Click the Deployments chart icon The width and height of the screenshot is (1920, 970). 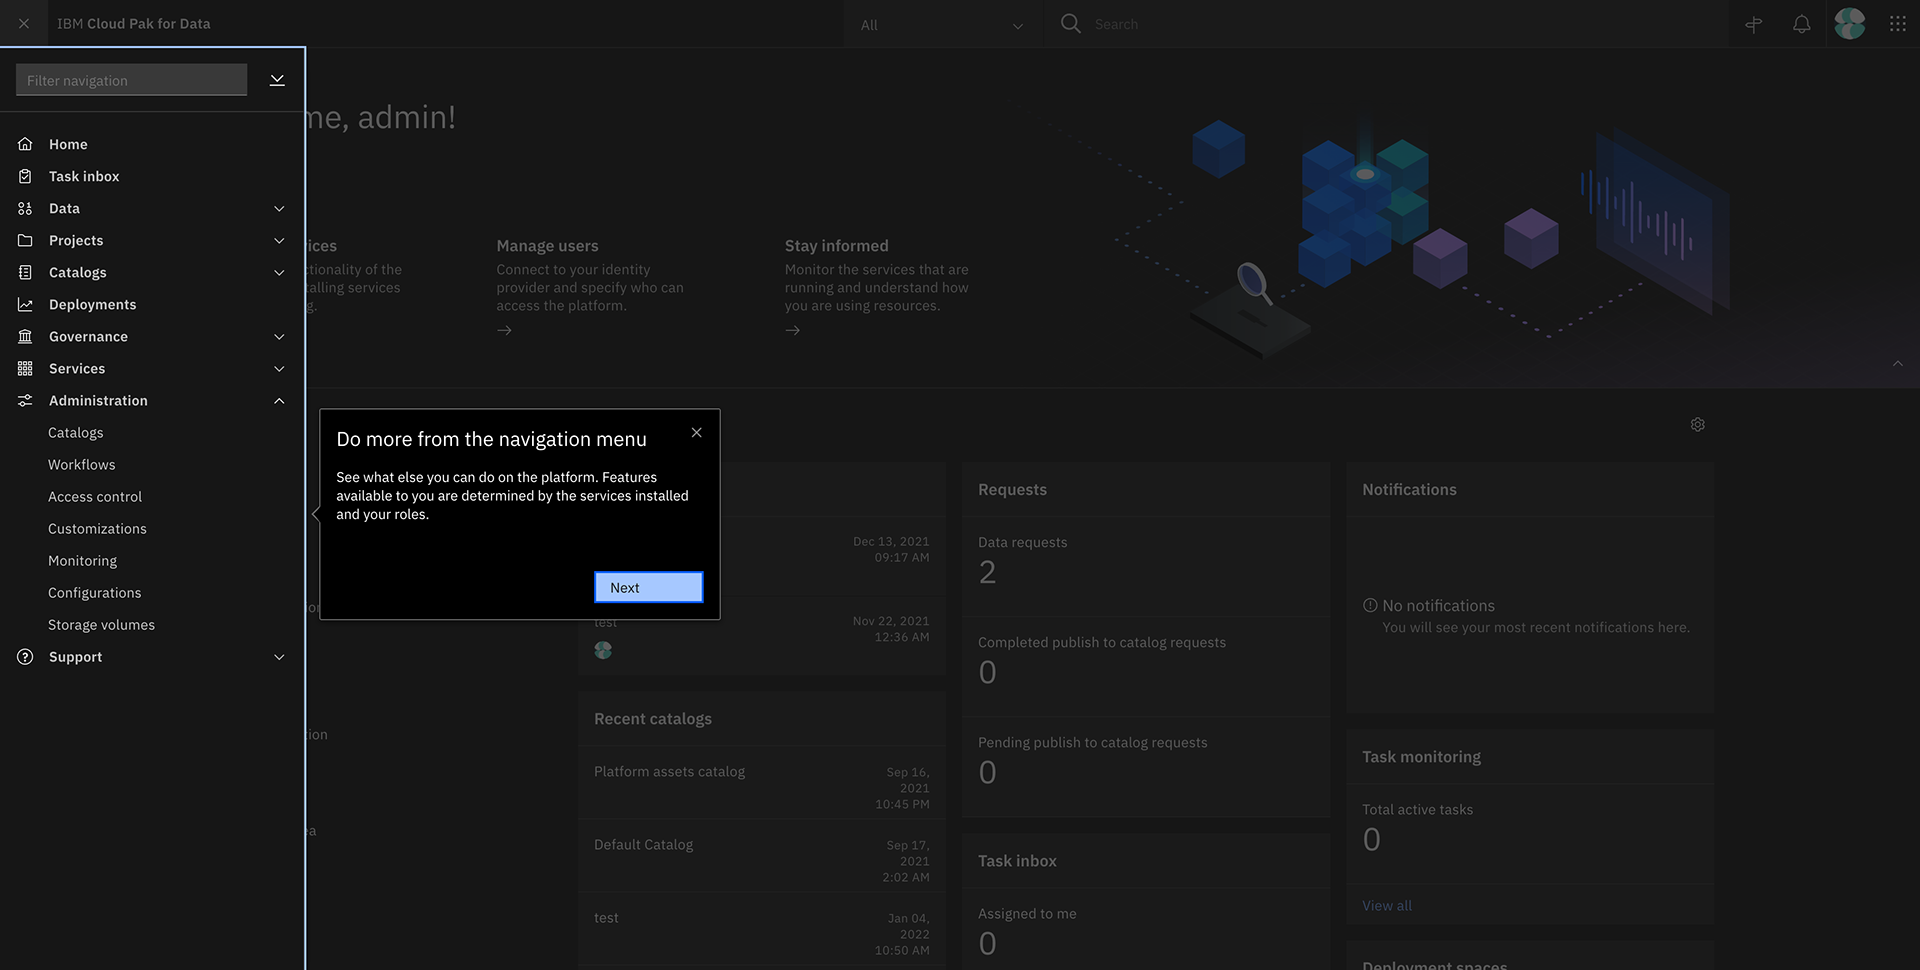click(25, 304)
